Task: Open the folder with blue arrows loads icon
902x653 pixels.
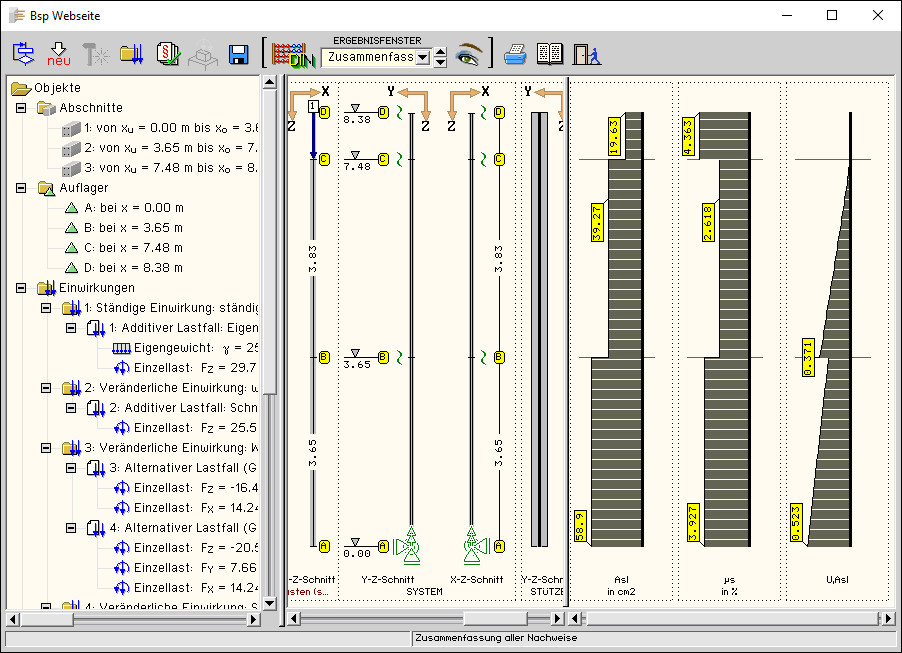Action: [132, 54]
